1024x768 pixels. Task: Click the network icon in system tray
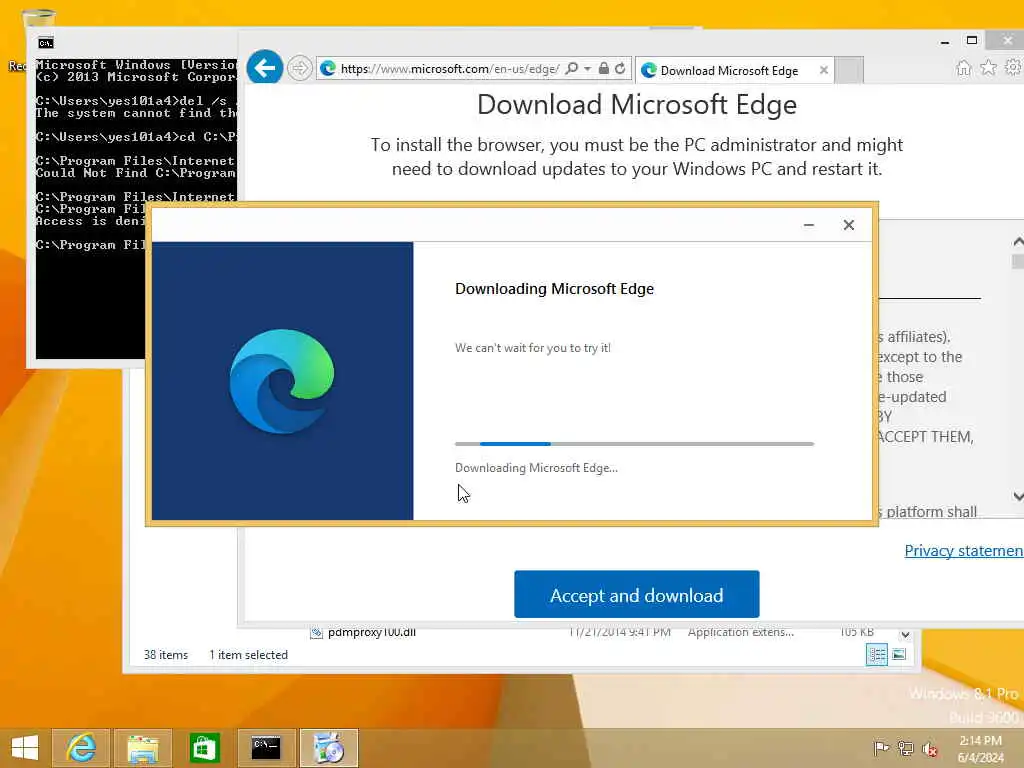pos(905,748)
